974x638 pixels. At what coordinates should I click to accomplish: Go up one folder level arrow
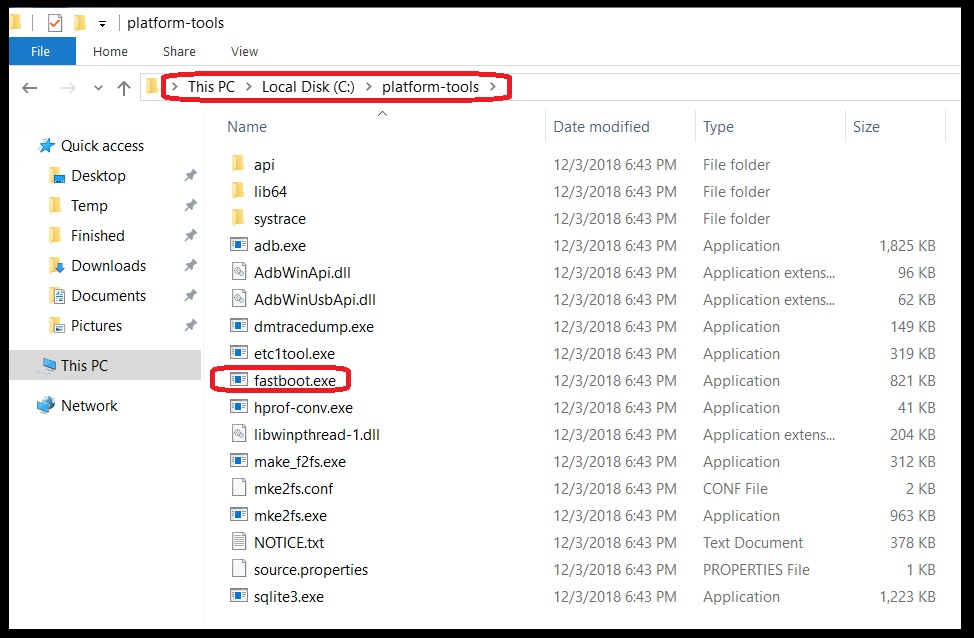coord(124,88)
